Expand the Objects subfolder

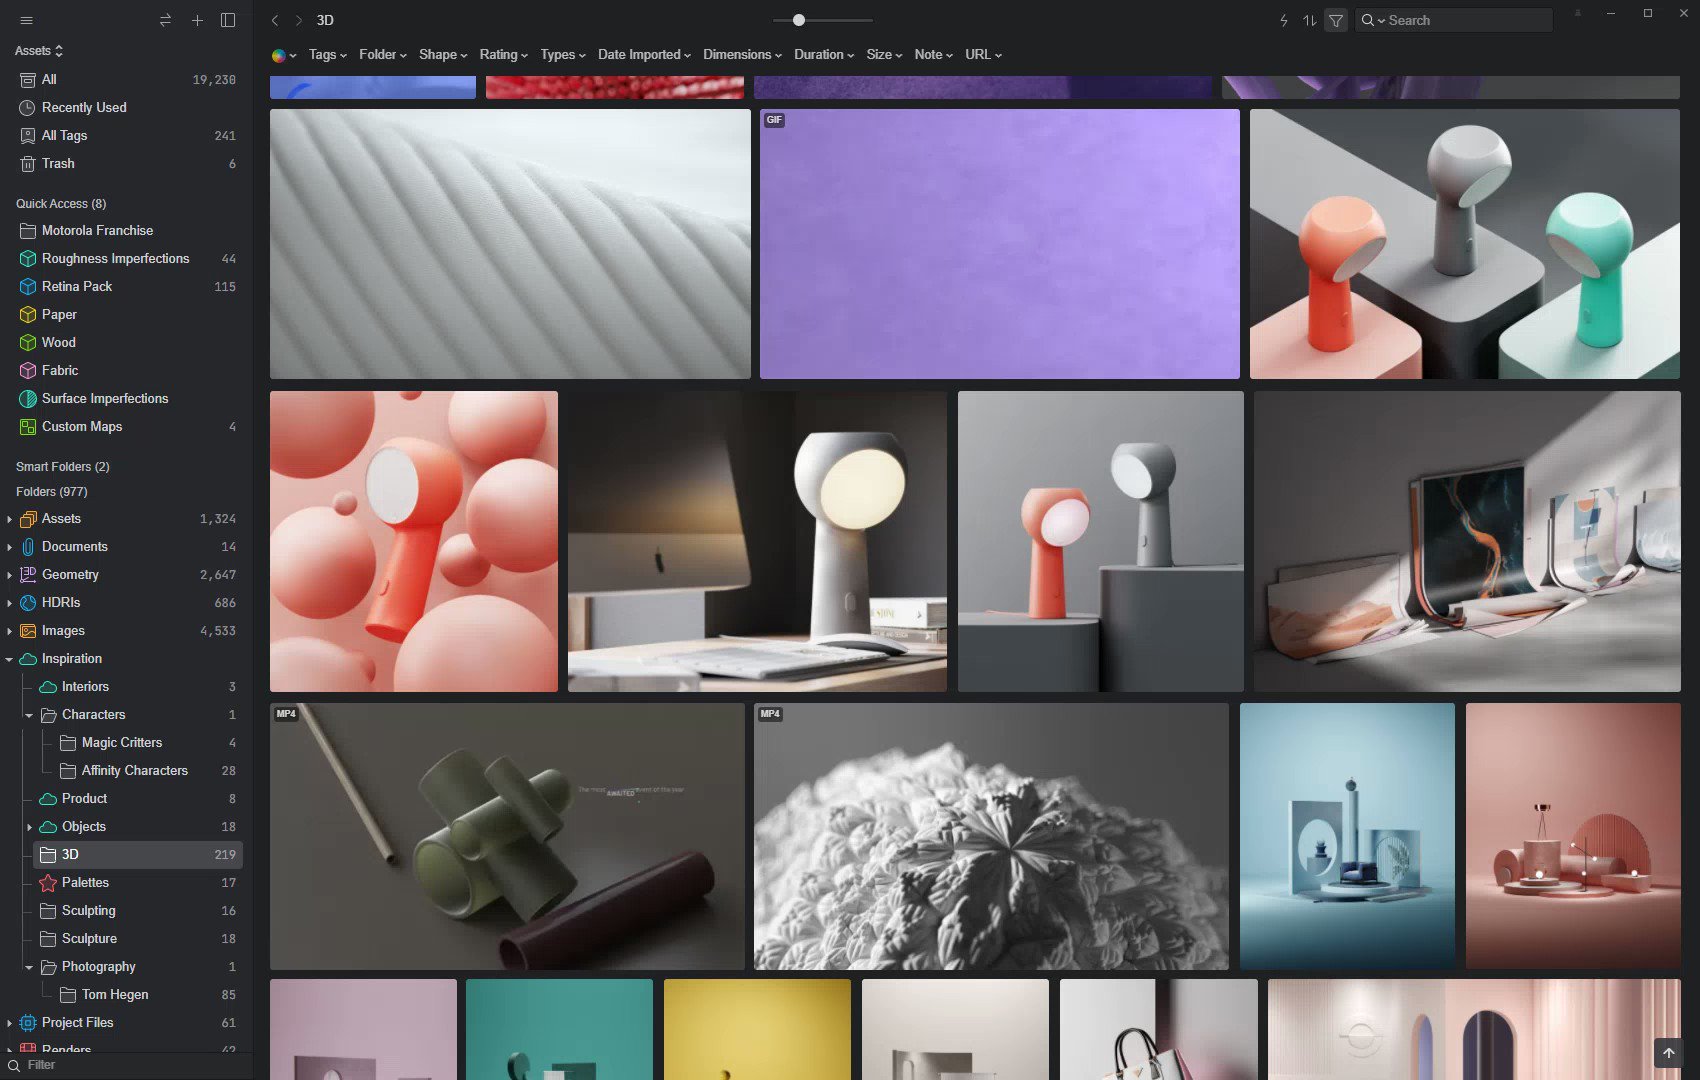tap(29, 827)
